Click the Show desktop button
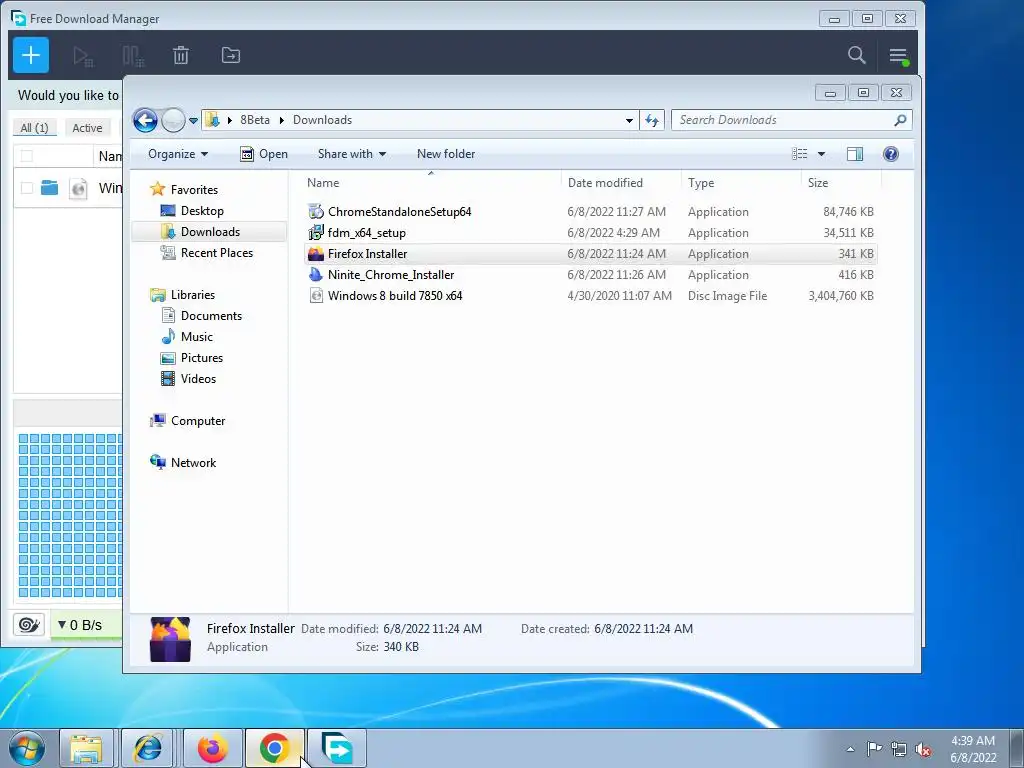1024x768 pixels. (1016, 748)
